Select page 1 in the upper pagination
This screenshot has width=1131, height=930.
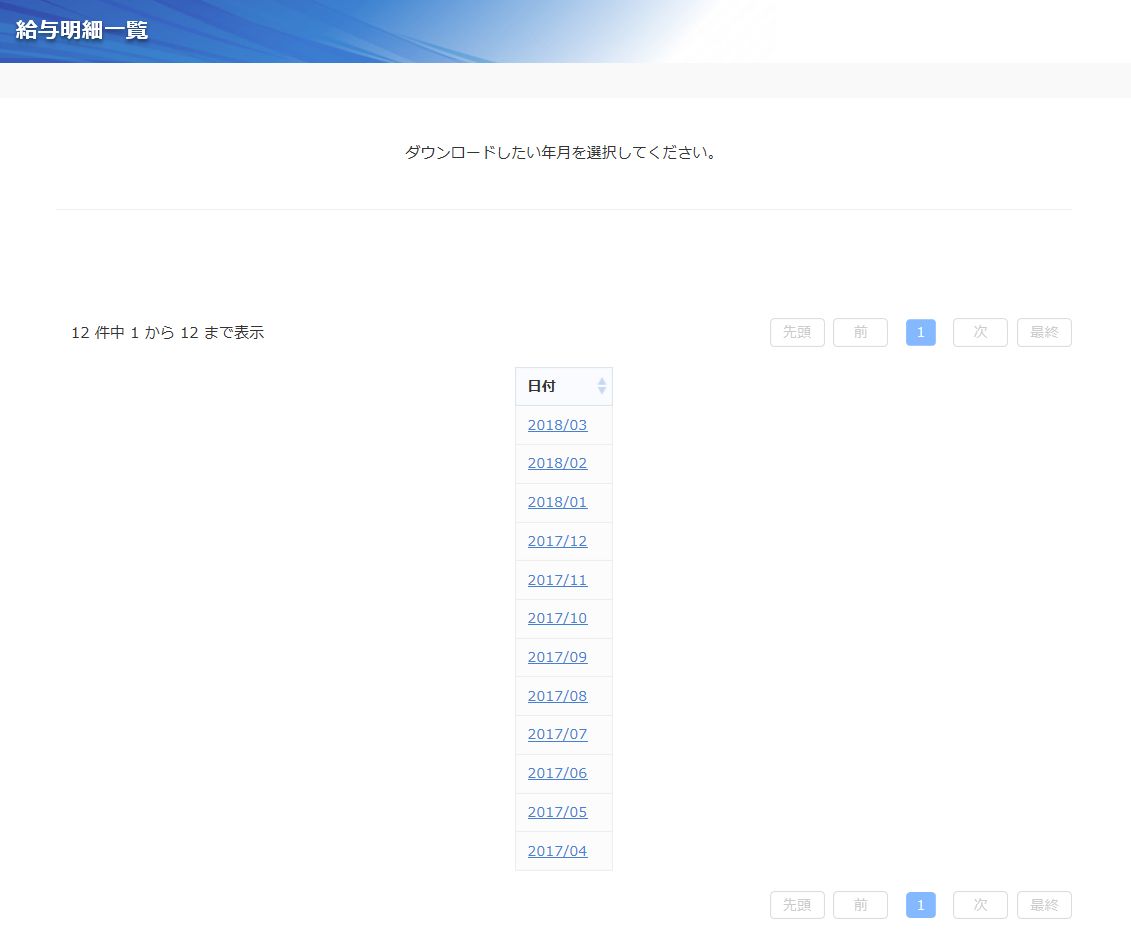tap(920, 332)
